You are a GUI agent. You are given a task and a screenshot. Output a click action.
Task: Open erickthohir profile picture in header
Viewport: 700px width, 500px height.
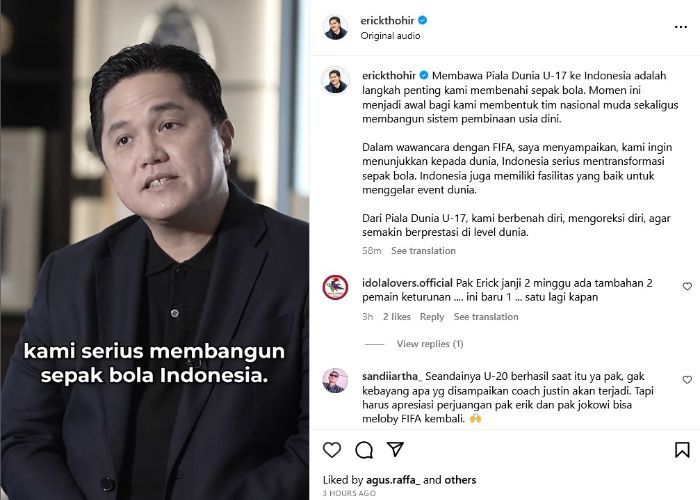point(335,27)
